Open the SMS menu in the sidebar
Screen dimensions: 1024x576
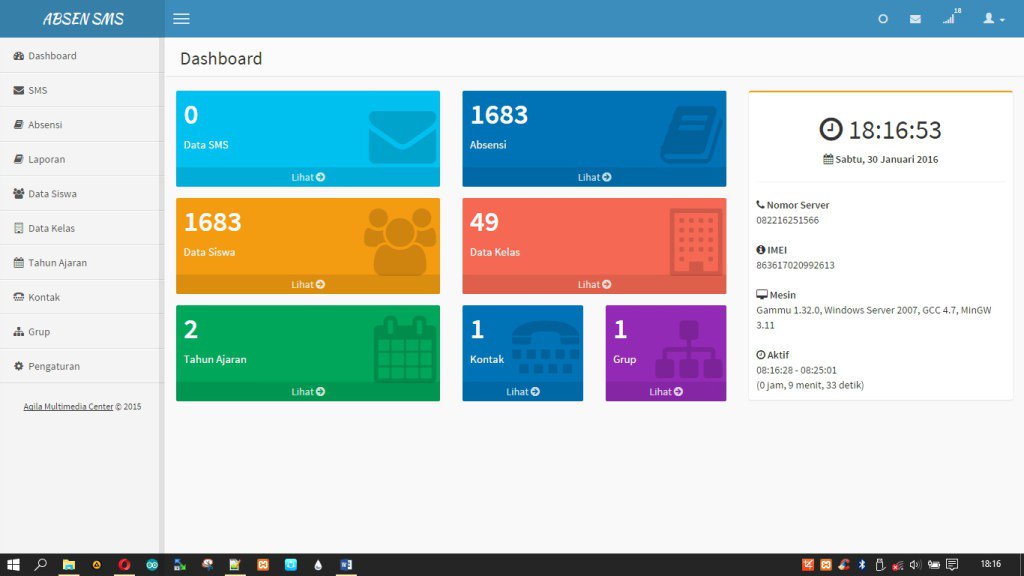[80, 90]
